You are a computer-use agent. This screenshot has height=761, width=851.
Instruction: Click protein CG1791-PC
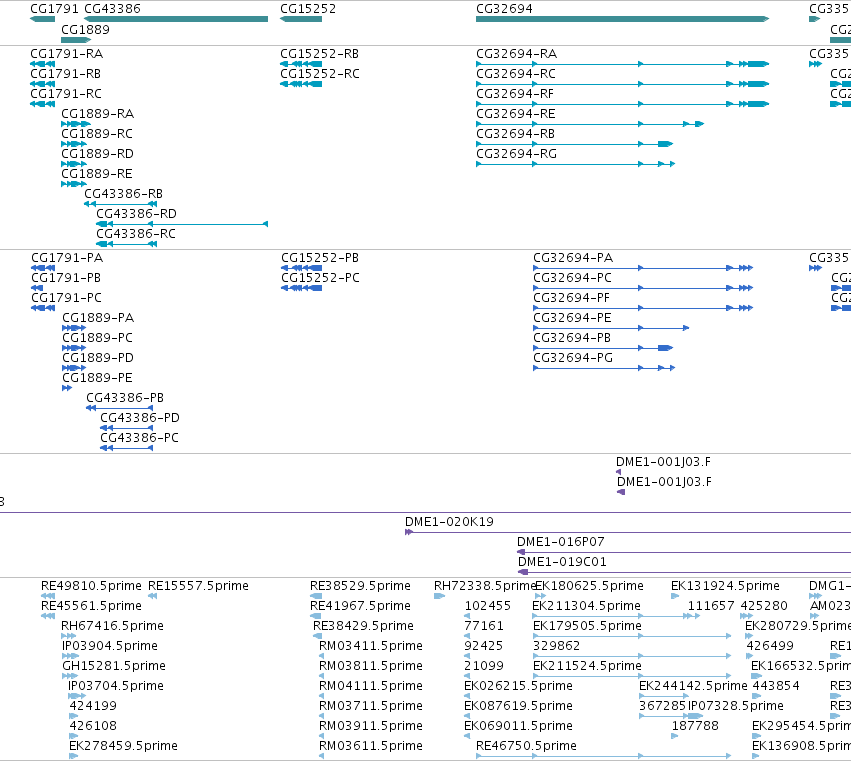point(66,298)
